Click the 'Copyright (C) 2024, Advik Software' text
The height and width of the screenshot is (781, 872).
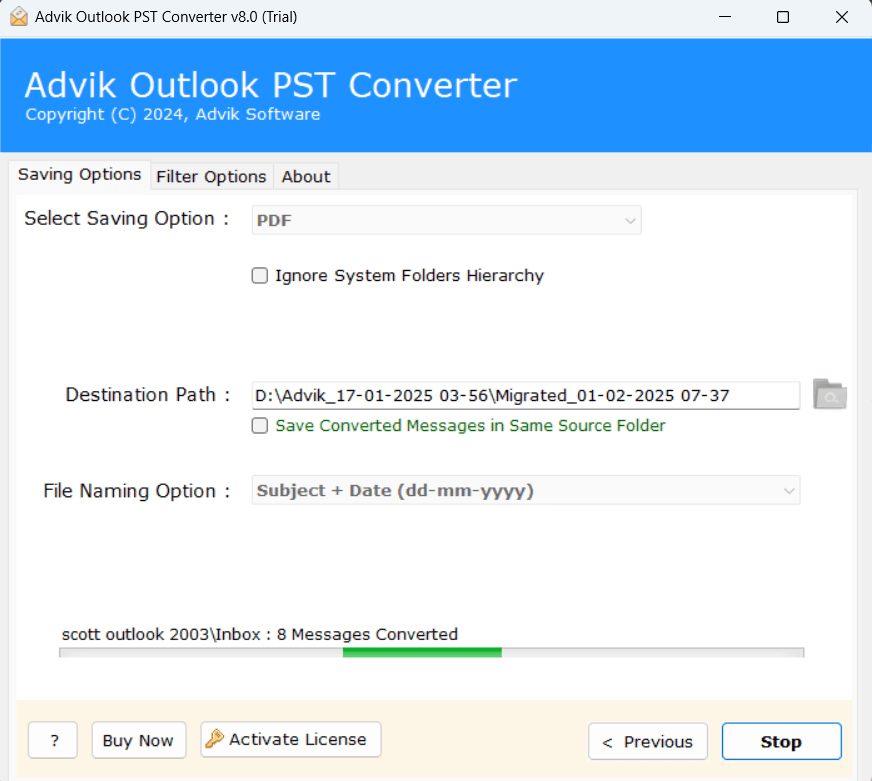pyautogui.click(x=173, y=114)
